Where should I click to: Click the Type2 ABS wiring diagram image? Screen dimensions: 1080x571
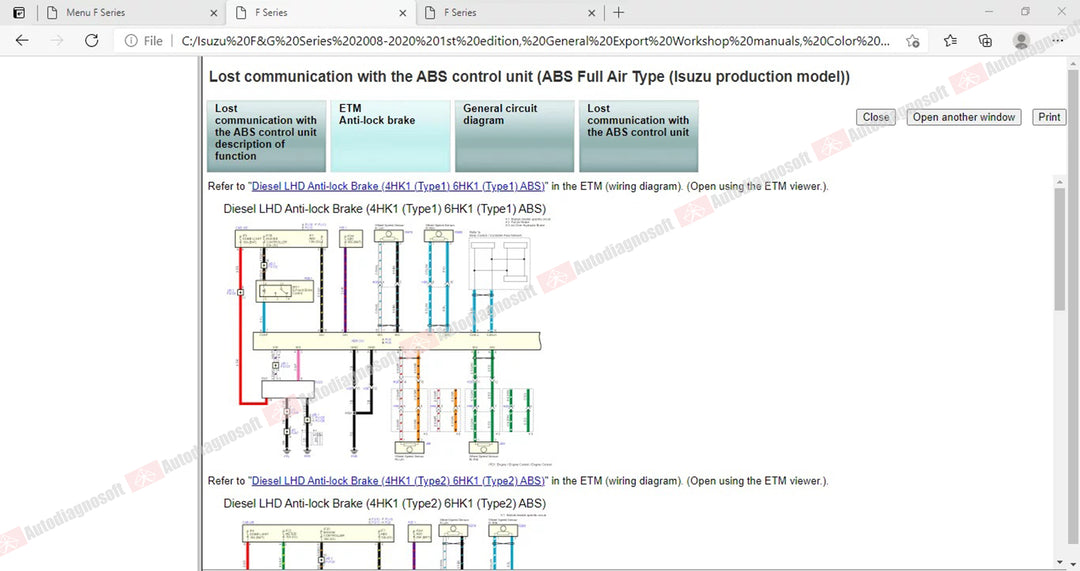pos(389,542)
